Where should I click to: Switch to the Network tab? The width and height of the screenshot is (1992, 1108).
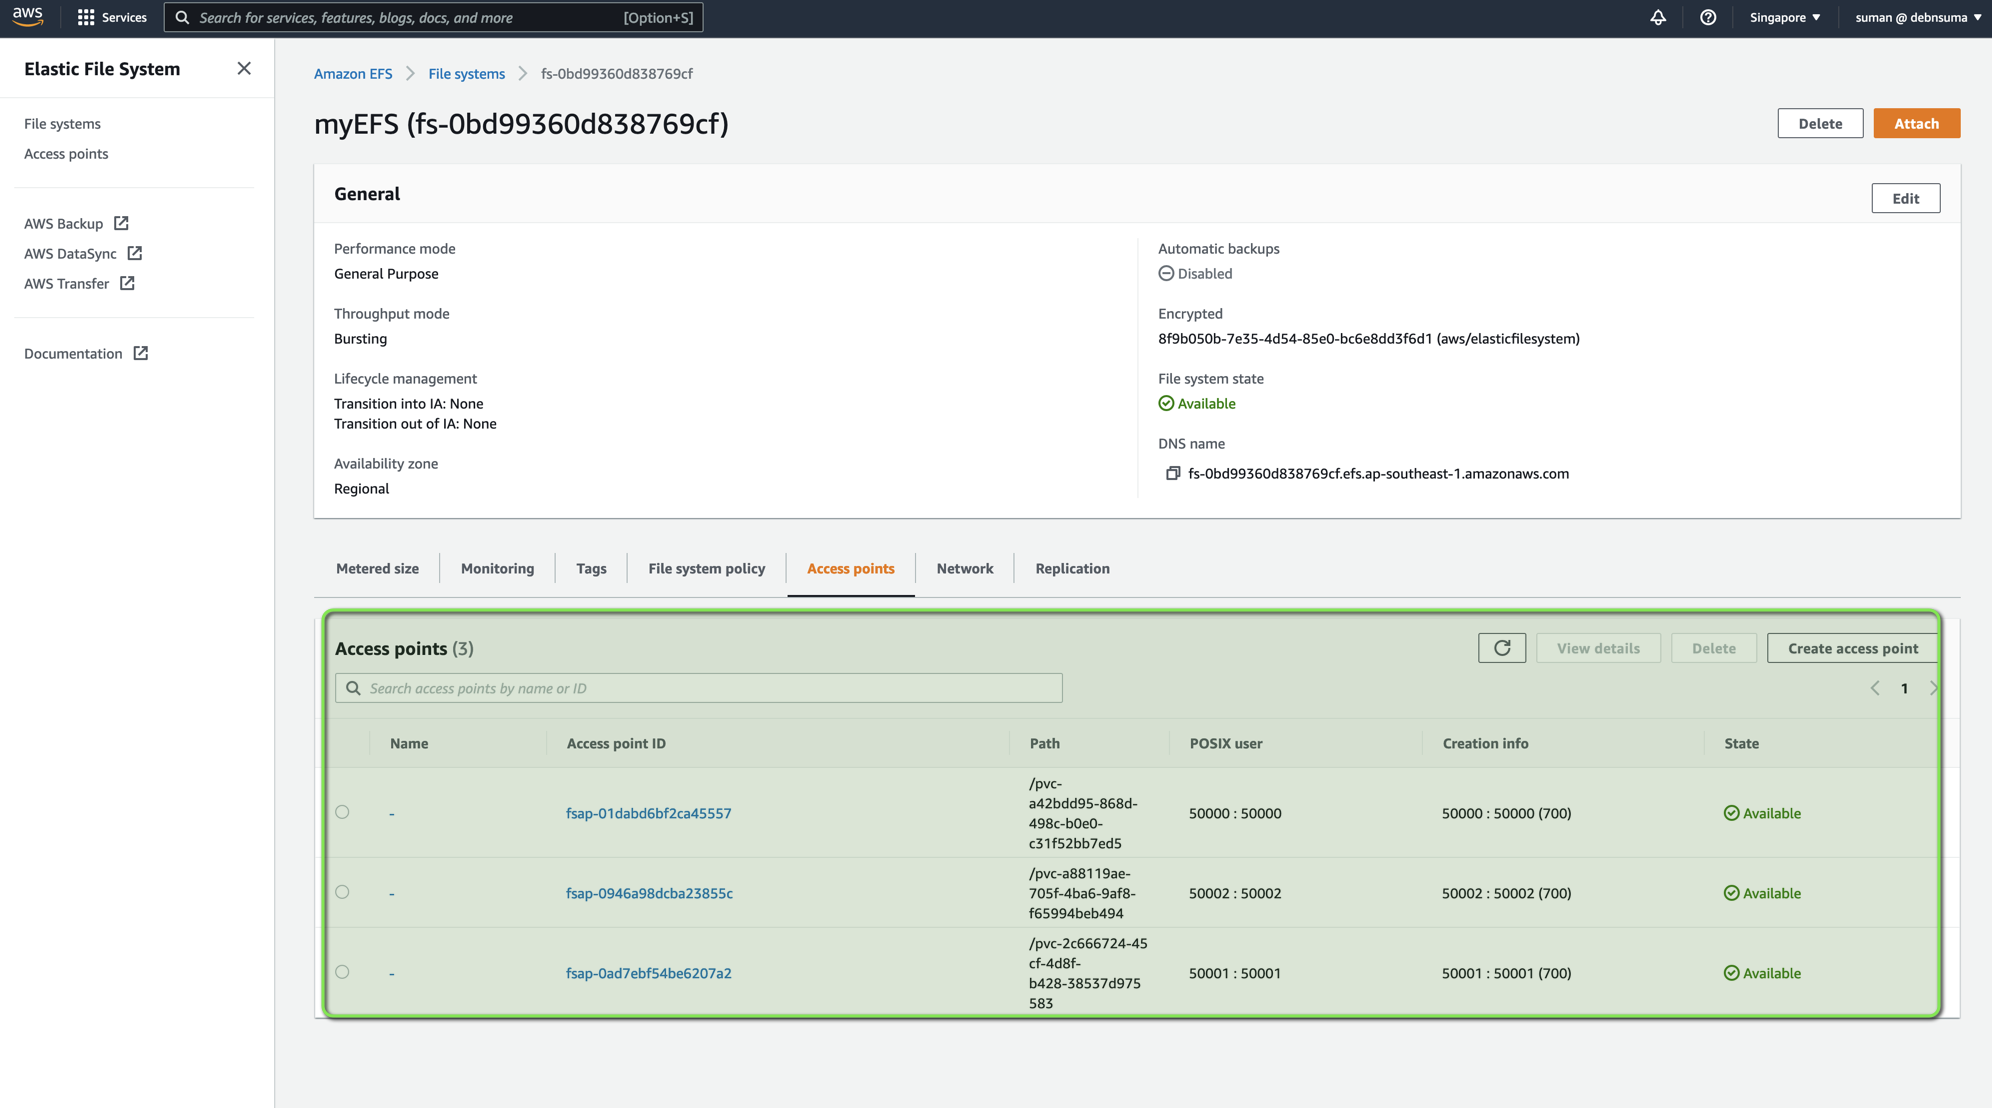coord(964,568)
